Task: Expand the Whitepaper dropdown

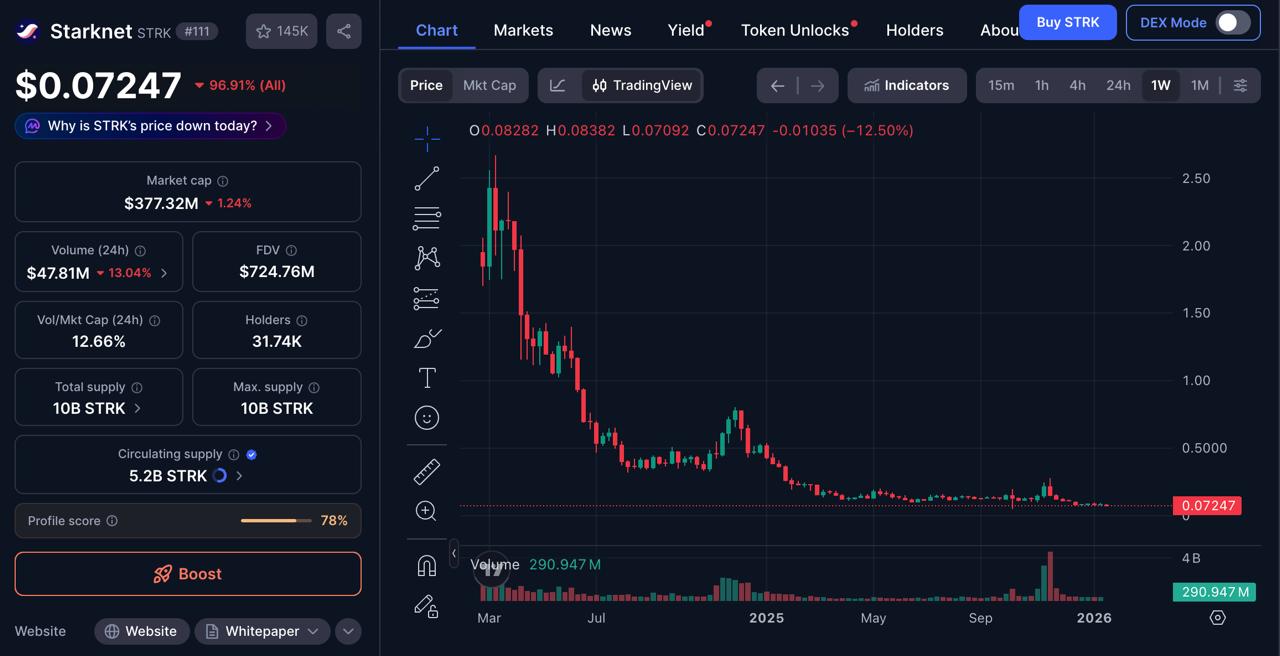Action: 262,631
